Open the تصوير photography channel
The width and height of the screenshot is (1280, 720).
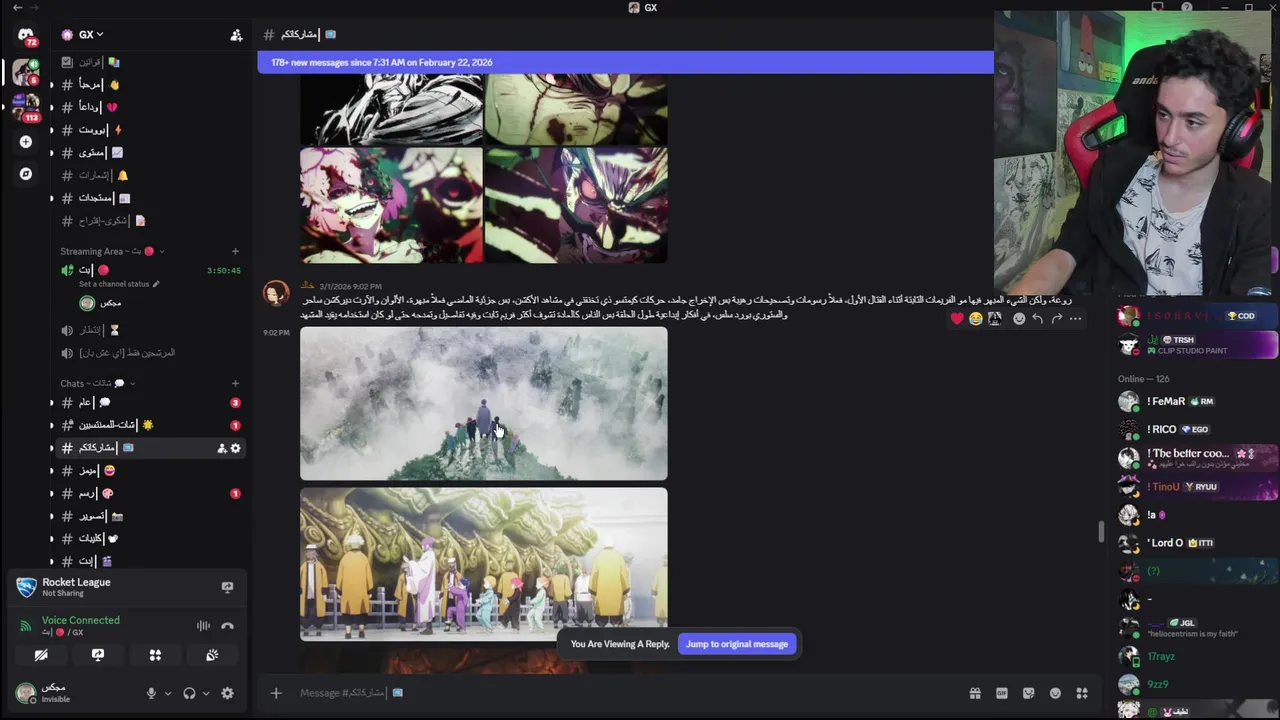148,516
